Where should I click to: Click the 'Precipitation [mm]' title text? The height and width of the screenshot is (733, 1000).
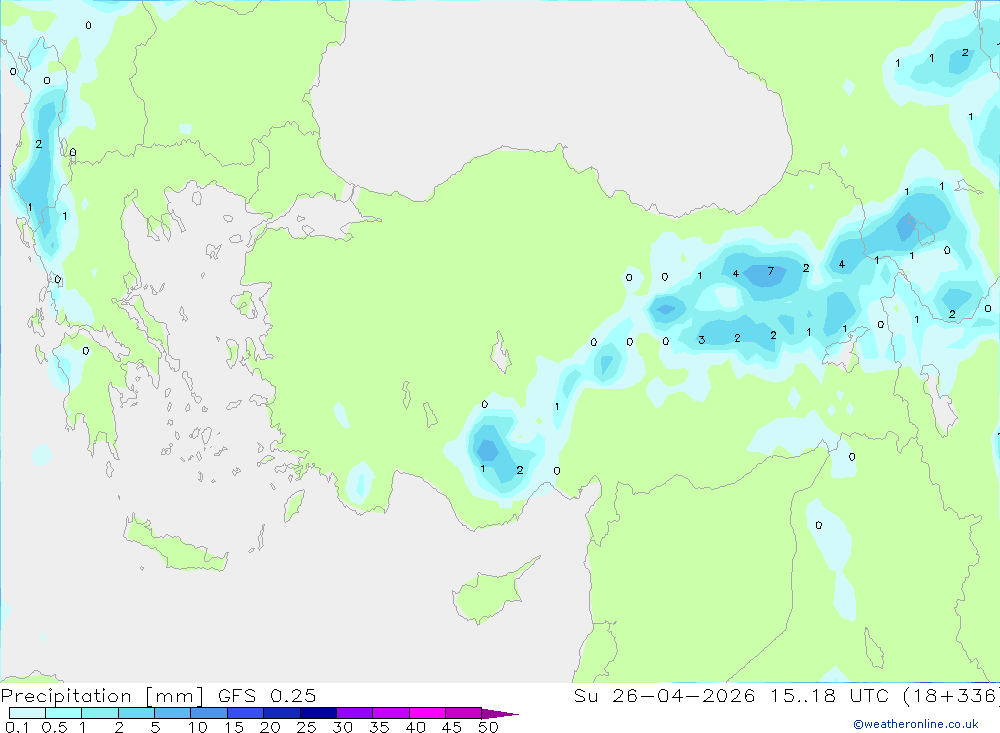click(x=102, y=696)
